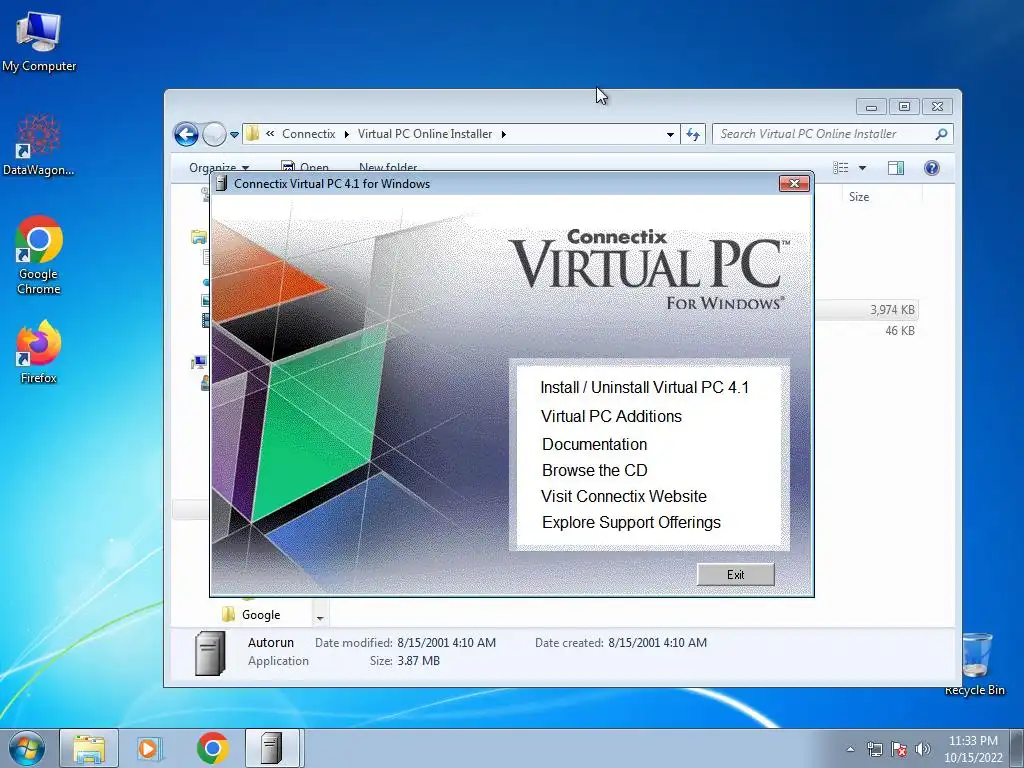Screen dimensions: 1024x768
Task: Open Windows Explorer from the taskbar
Action: pyautogui.click(x=89, y=748)
